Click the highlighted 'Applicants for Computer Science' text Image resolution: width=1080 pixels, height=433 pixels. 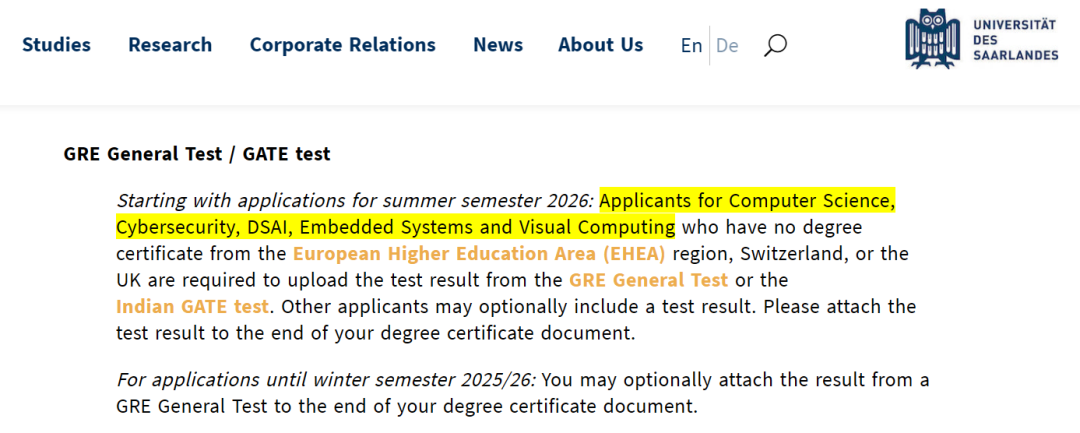point(747,201)
